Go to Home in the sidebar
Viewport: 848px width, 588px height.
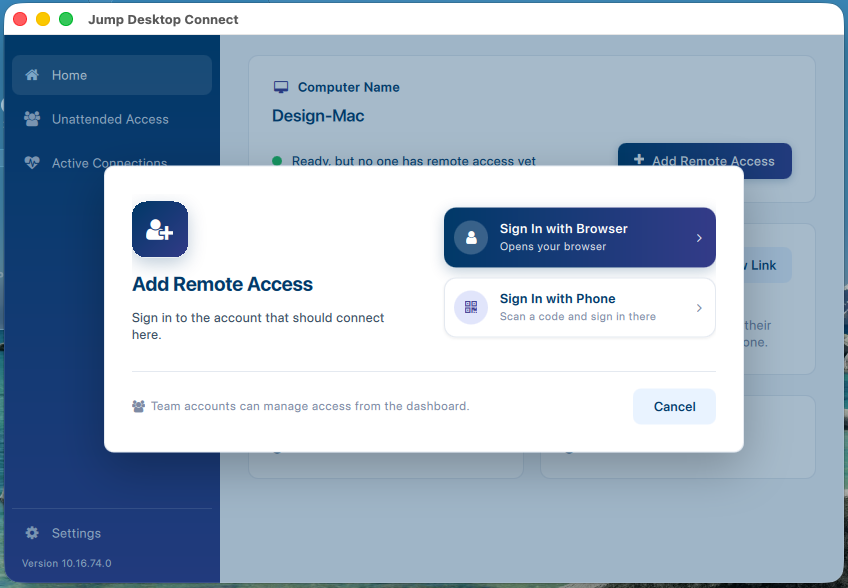point(112,75)
